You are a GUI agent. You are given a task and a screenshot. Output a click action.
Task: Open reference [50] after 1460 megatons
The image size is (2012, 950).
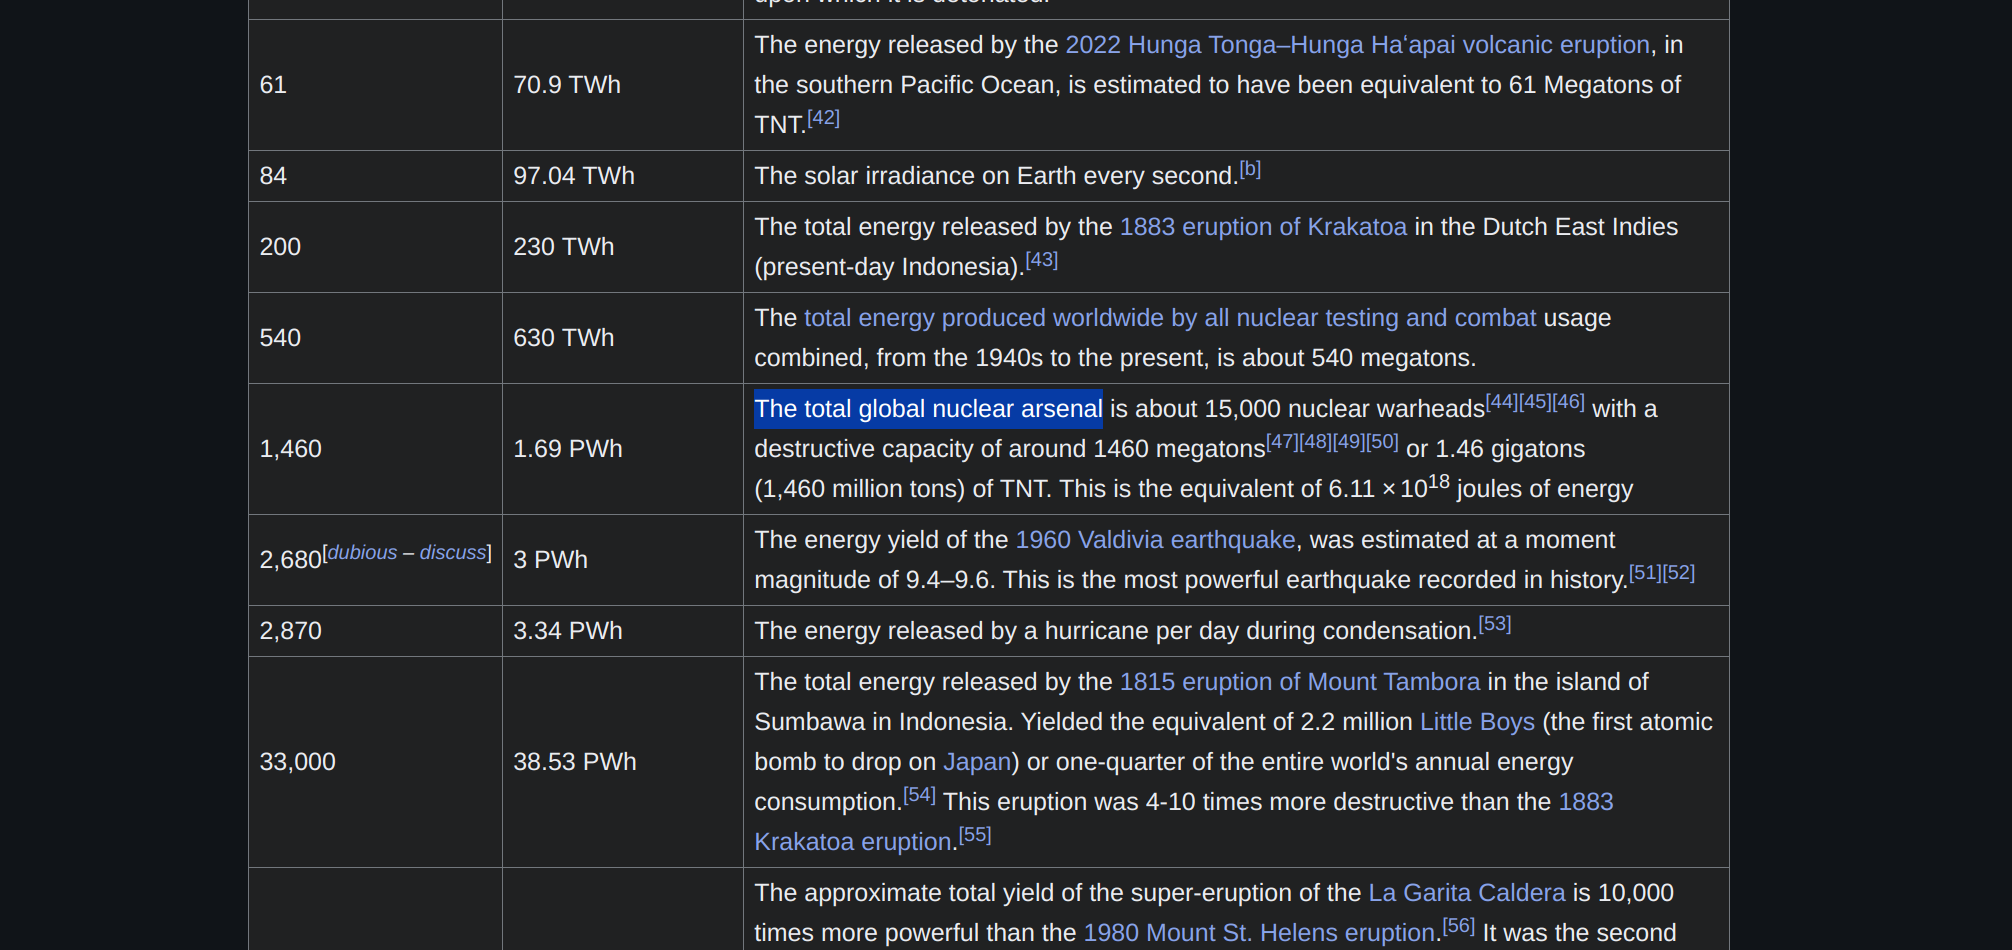click(x=1382, y=442)
